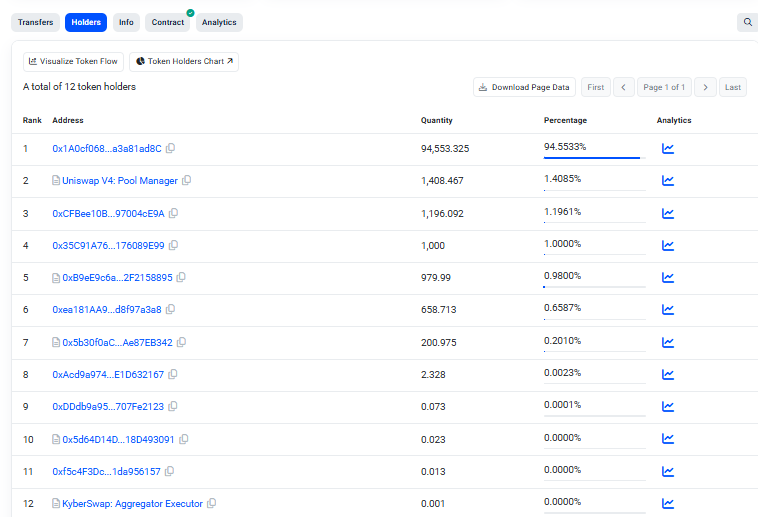The width and height of the screenshot is (758, 517).
Task: Copy address 0x1A0cf068...a3a81d8C
Action: pyautogui.click(x=171, y=149)
